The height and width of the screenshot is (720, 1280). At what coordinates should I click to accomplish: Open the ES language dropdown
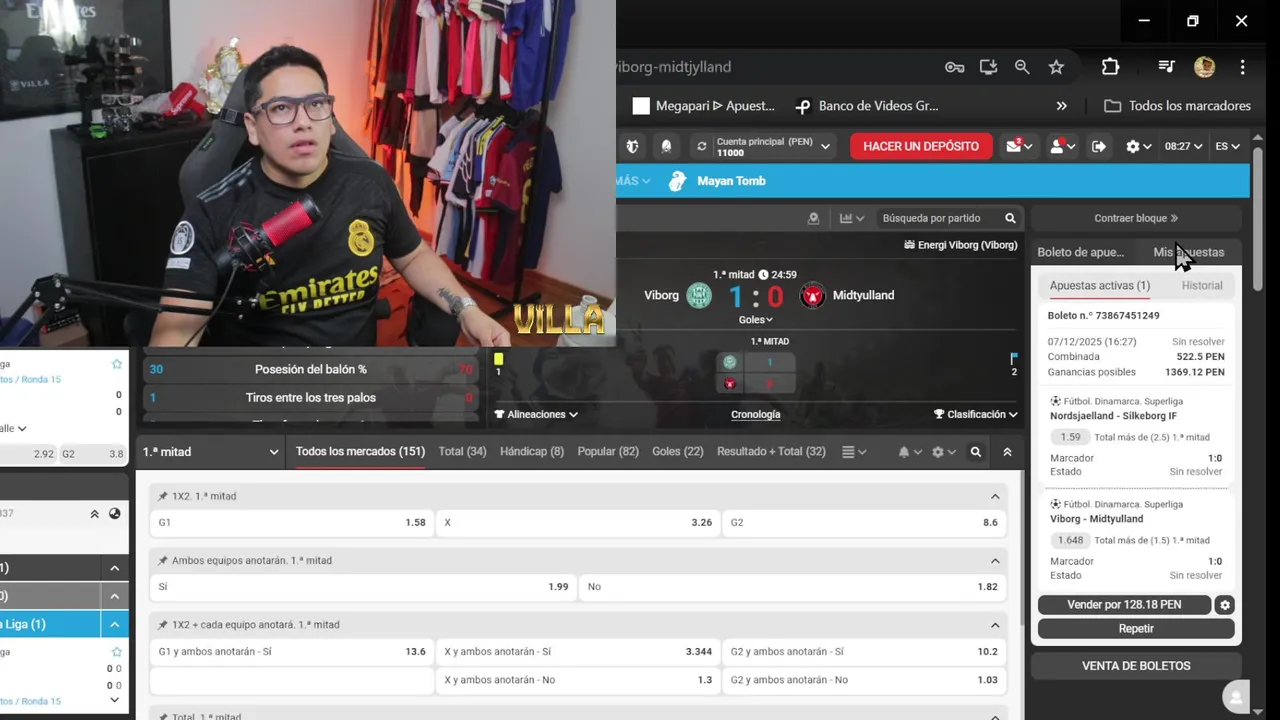pos(1227,146)
